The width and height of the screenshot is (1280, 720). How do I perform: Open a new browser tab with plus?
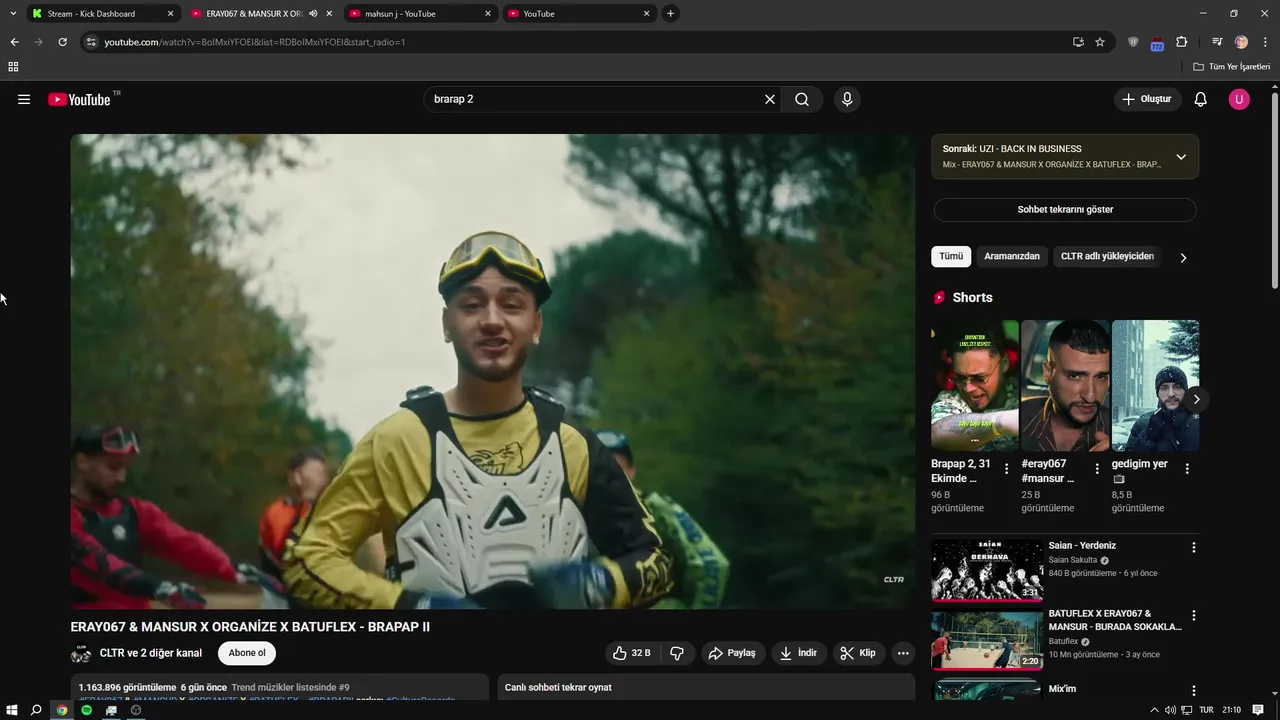pyautogui.click(x=670, y=14)
